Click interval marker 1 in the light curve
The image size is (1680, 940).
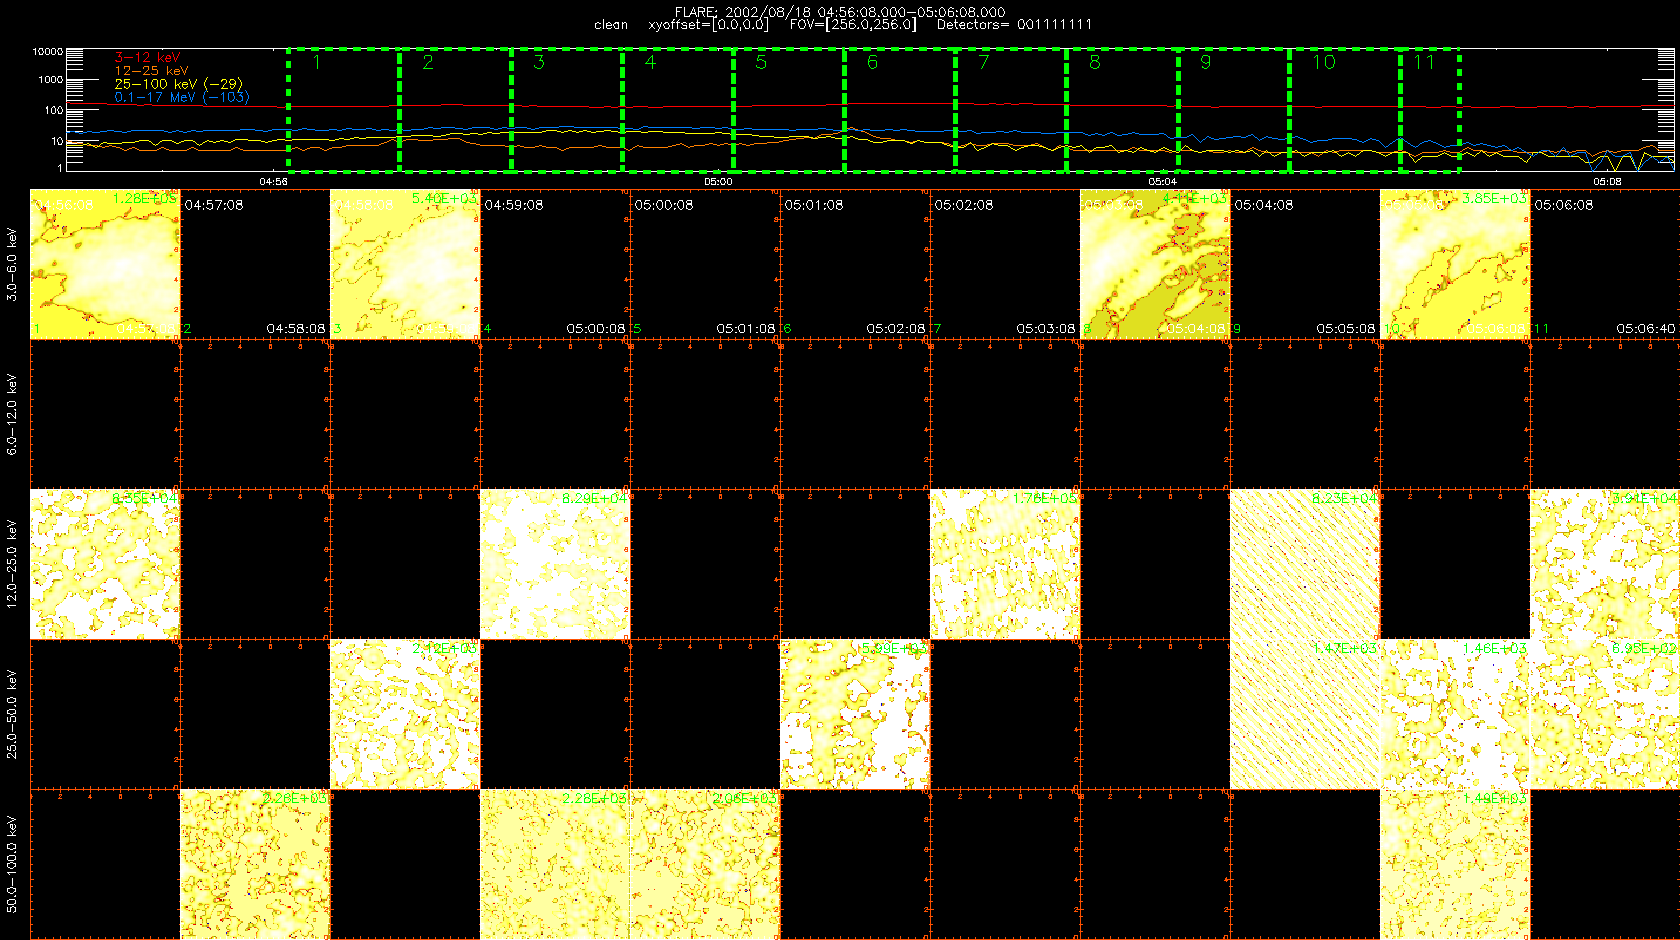point(317,63)
